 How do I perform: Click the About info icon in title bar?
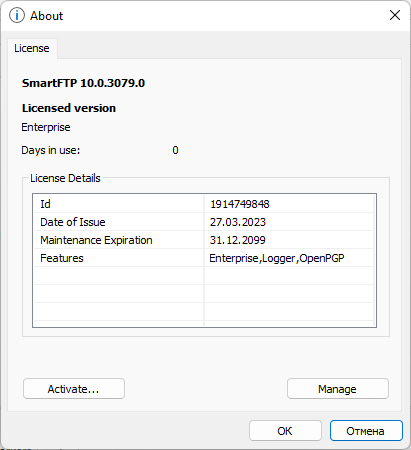pos(16,15)
